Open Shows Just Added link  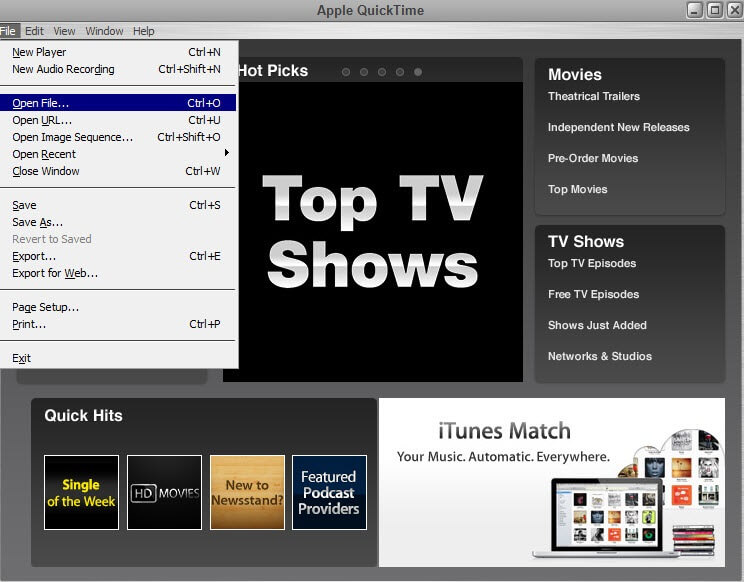click(x=597, y=325)
